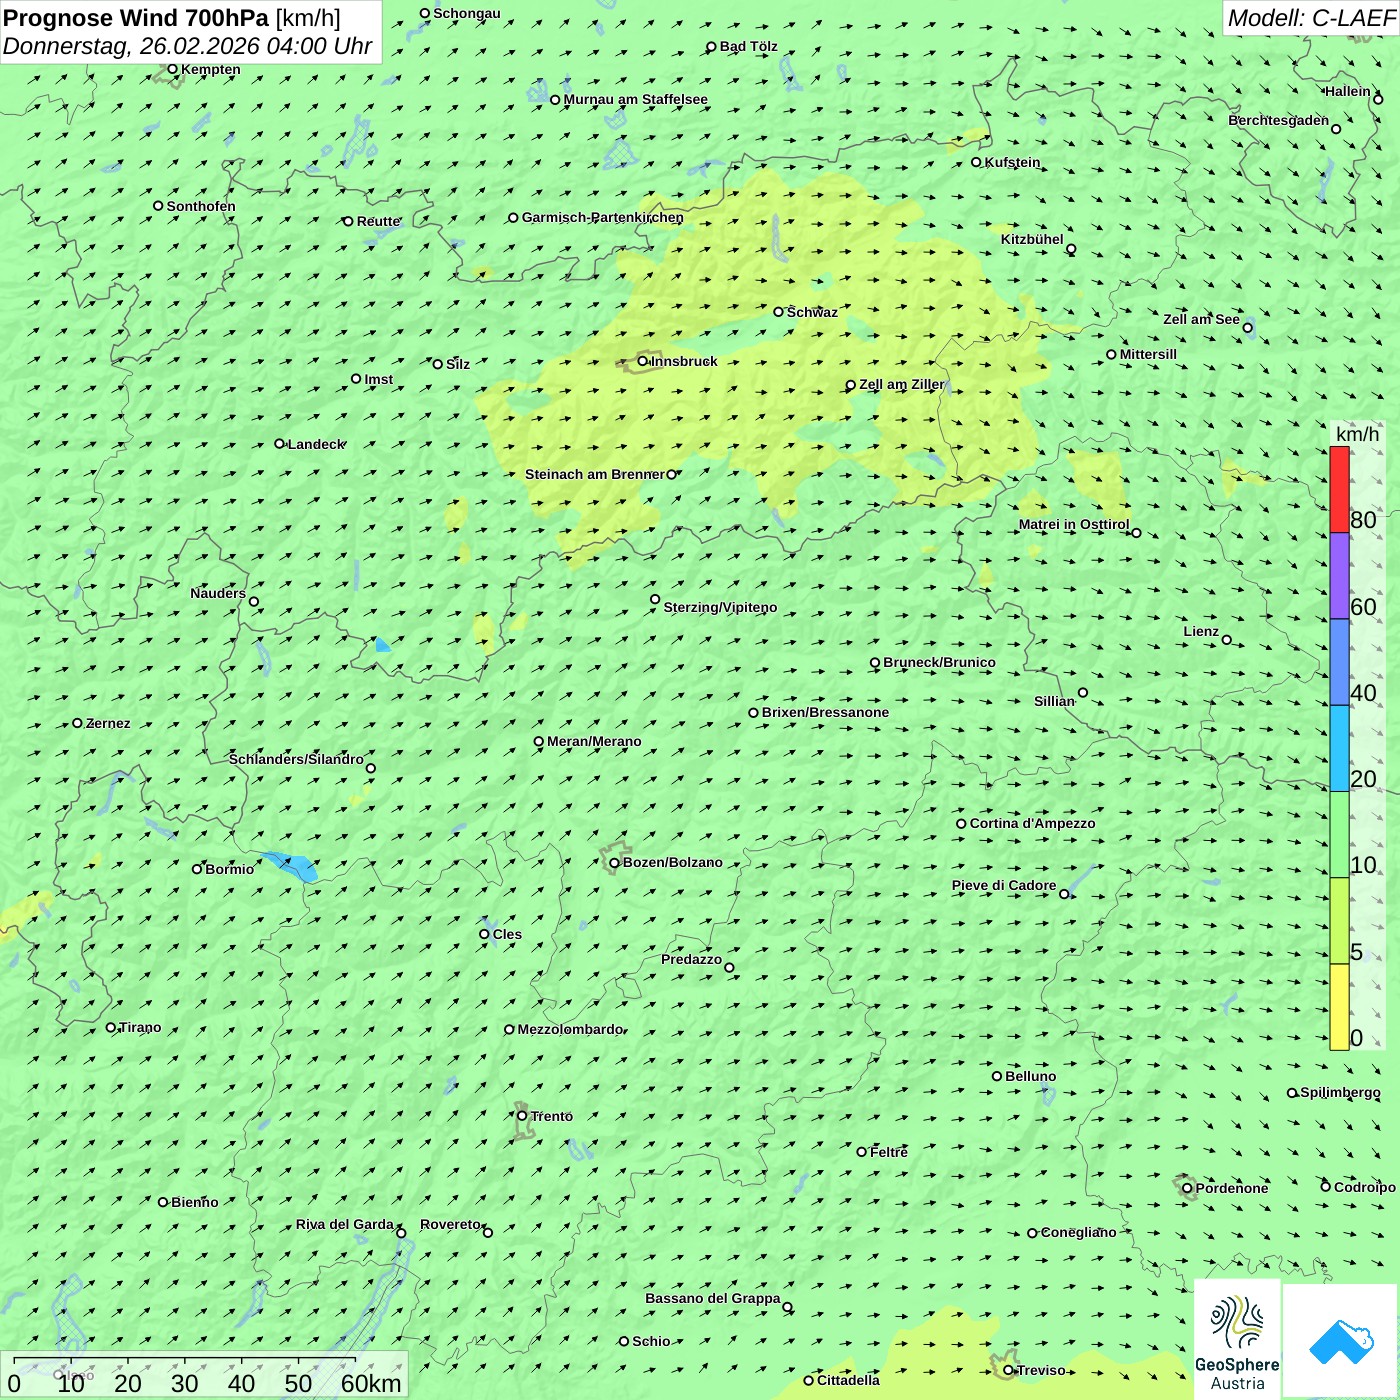Viewport: 1400px width, 1400px height.
Task: Click the 'Pieve di Cadore' label
Action: coord(1004,885)
